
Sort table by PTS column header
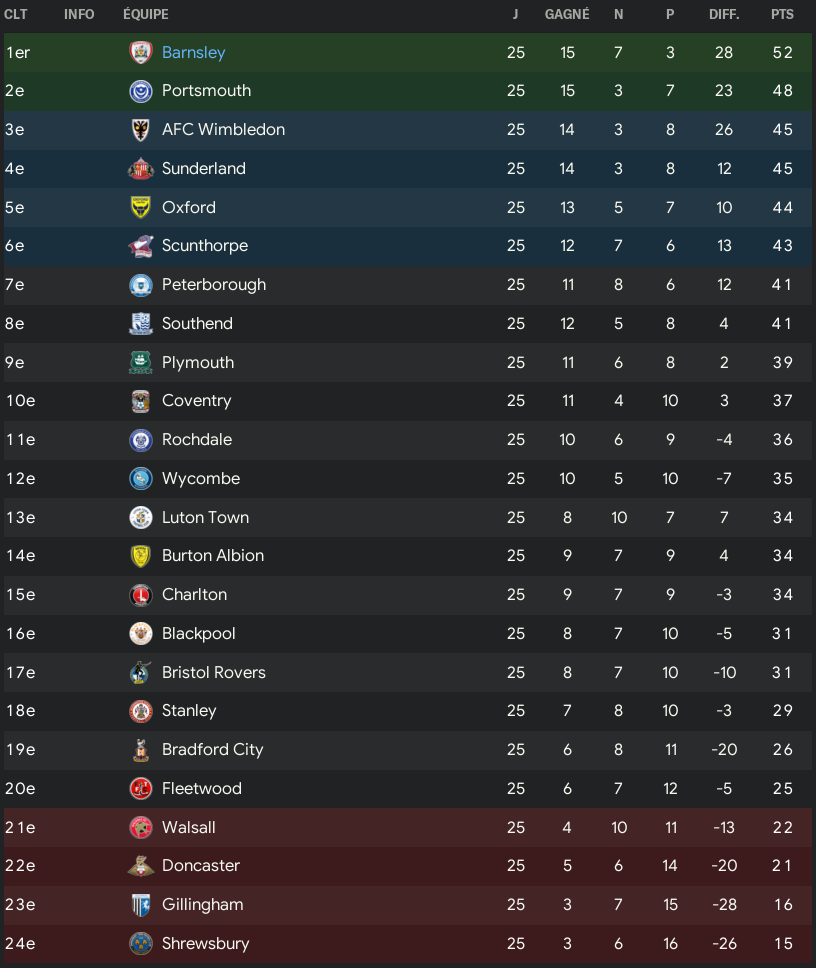[x=782, y=14]
